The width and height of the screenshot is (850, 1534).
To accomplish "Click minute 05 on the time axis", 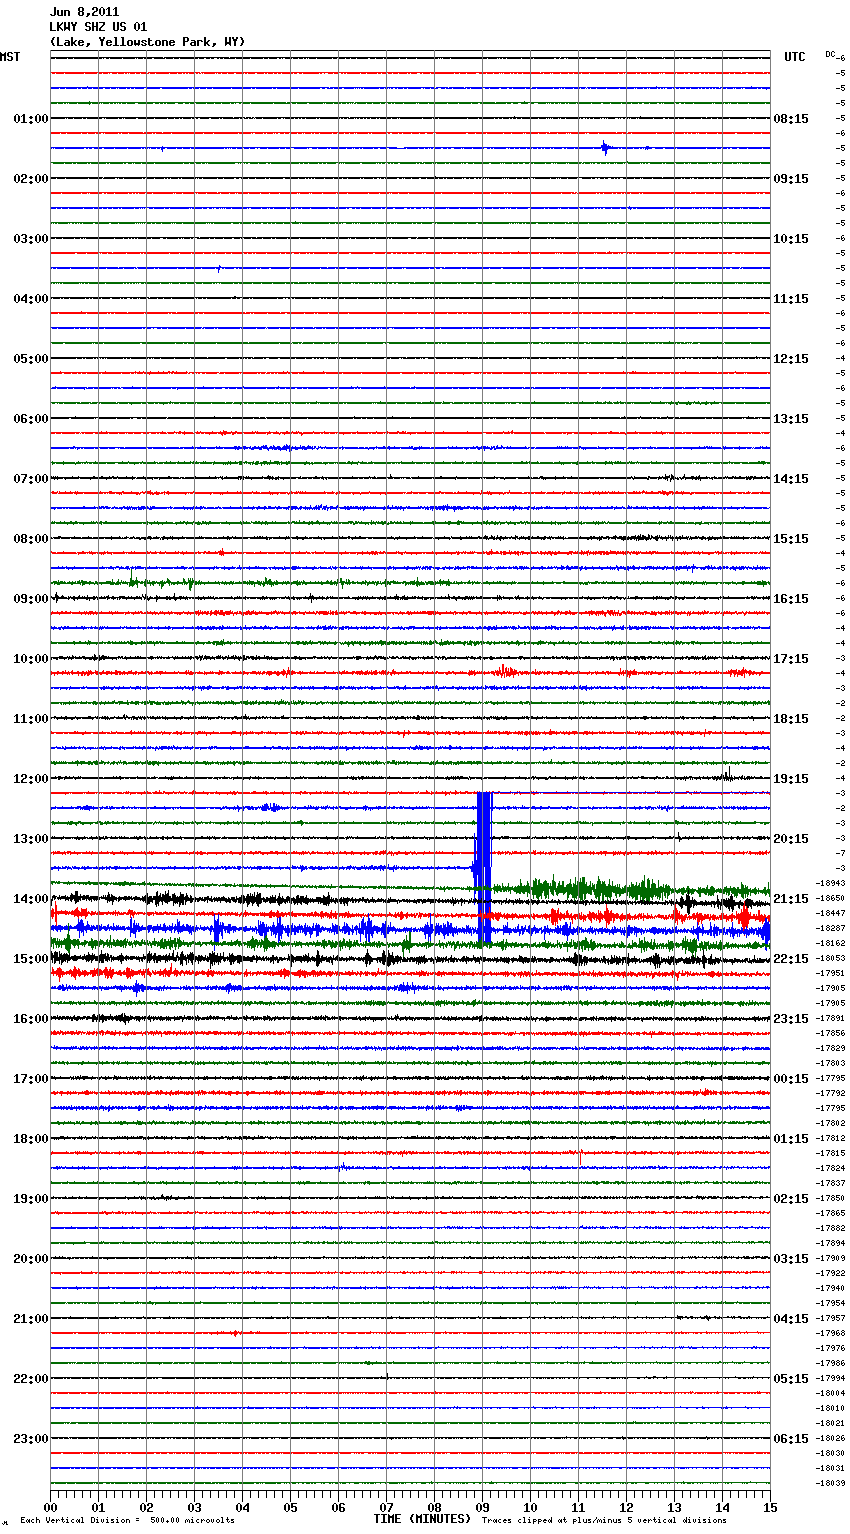I will click(x=290, y=1507).
